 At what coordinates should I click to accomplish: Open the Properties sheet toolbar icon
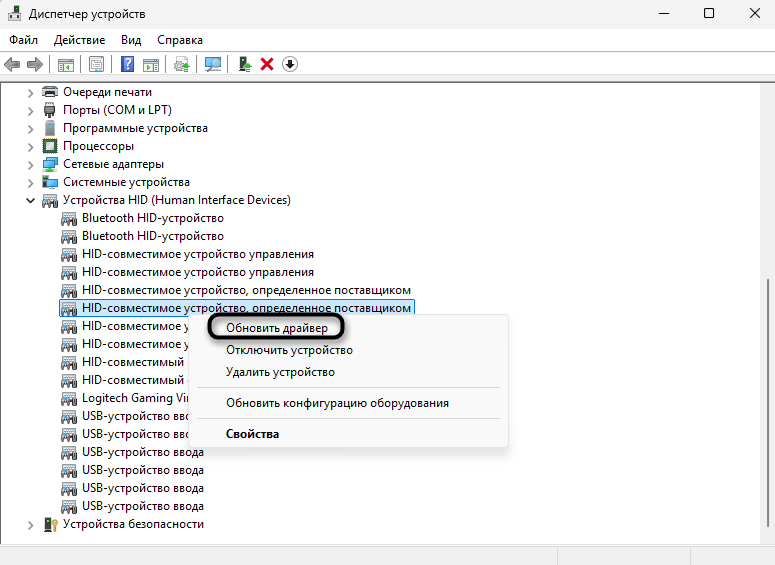point(96,64)
